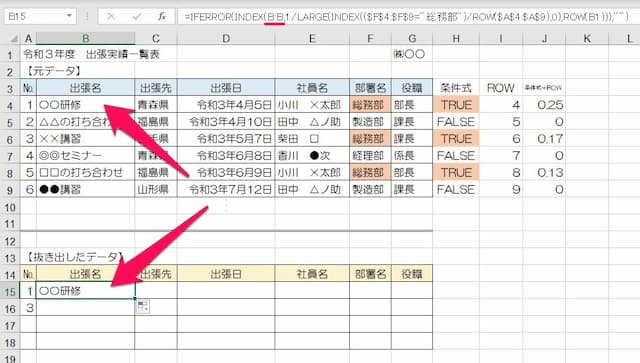Click date cell 令和3年4月5日
The image size is (640, 363).
(x=226, y=105)
